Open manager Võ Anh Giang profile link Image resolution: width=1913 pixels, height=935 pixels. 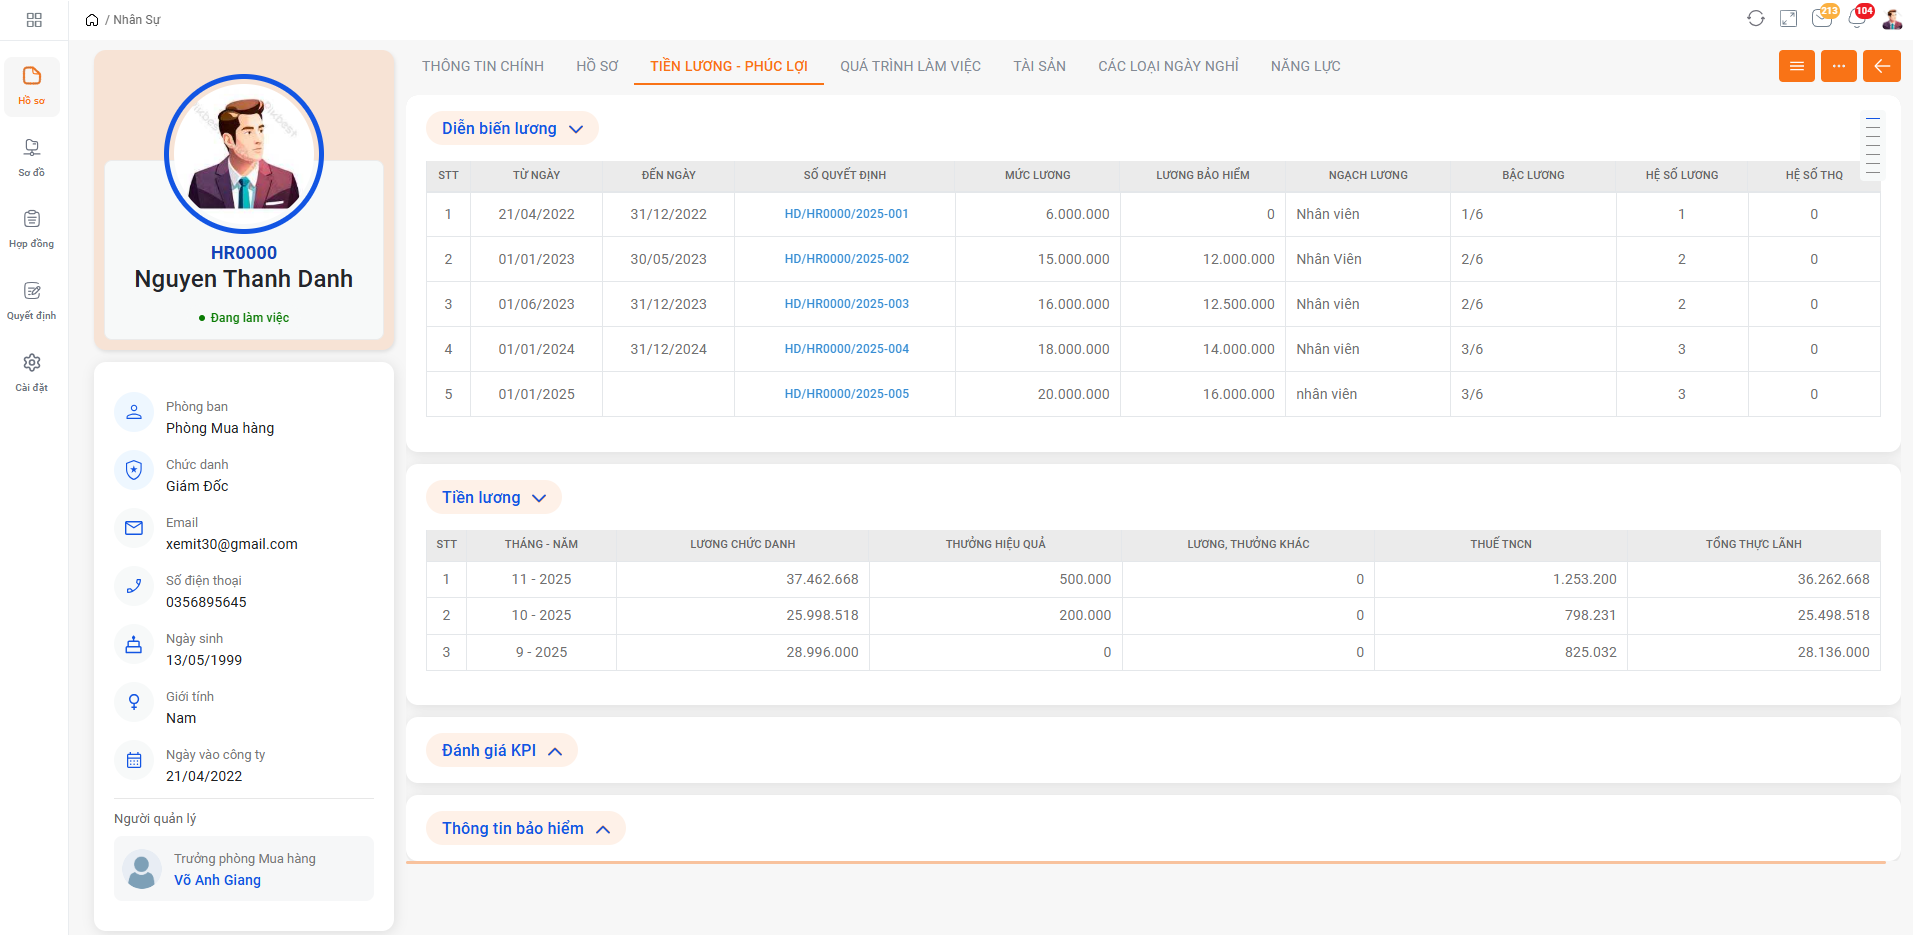coord(217,880)
